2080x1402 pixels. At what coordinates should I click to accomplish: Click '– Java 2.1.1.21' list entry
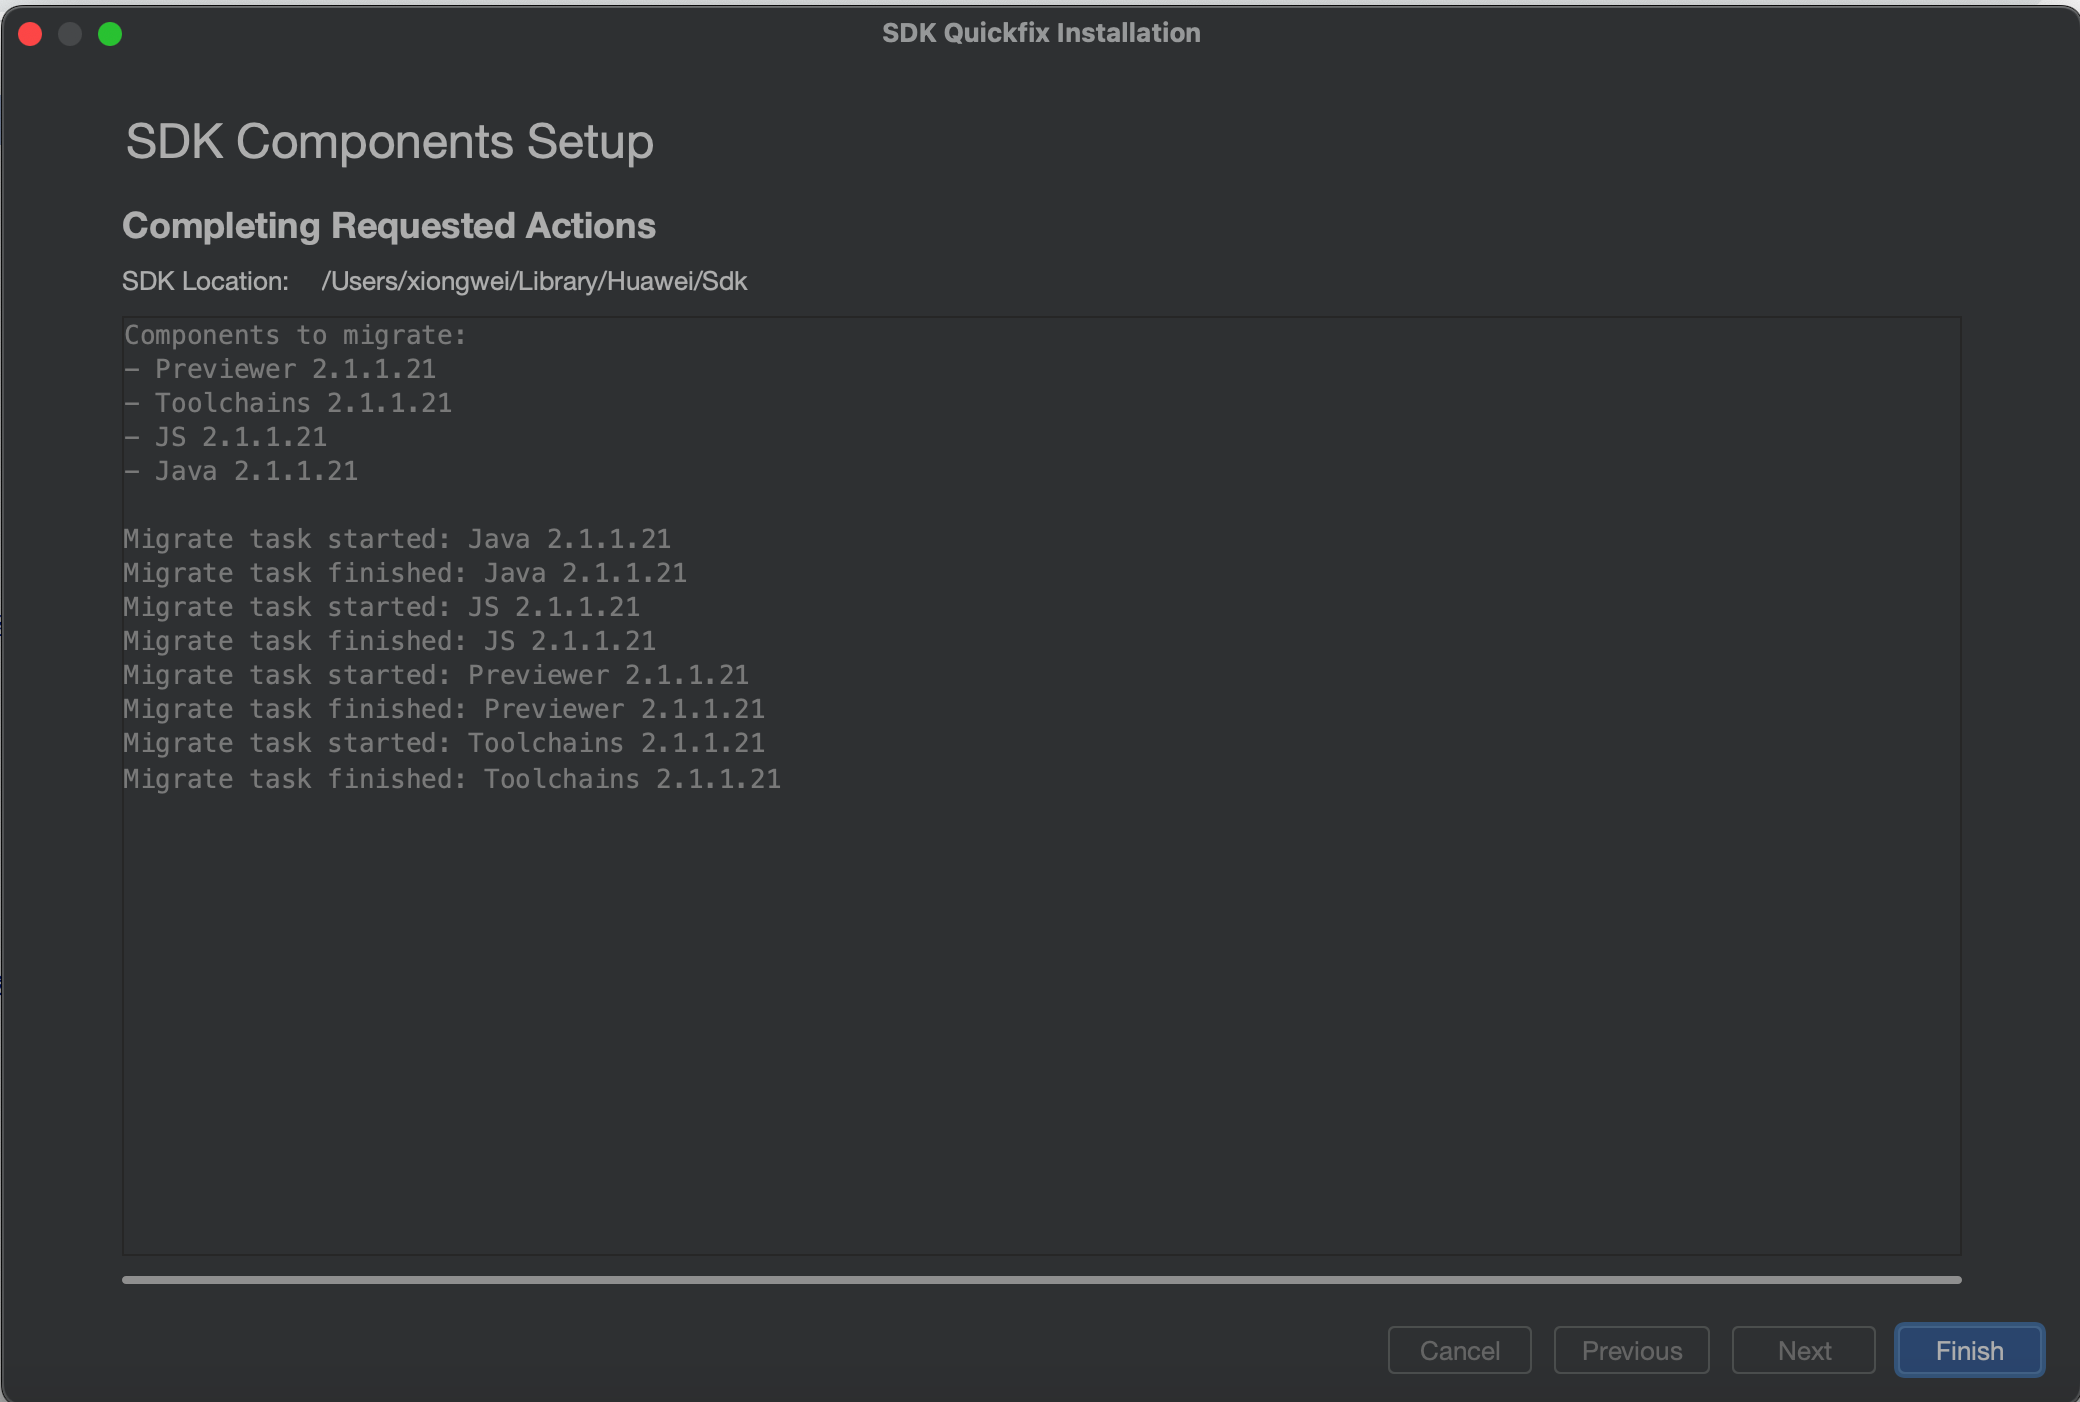(241, 471)
